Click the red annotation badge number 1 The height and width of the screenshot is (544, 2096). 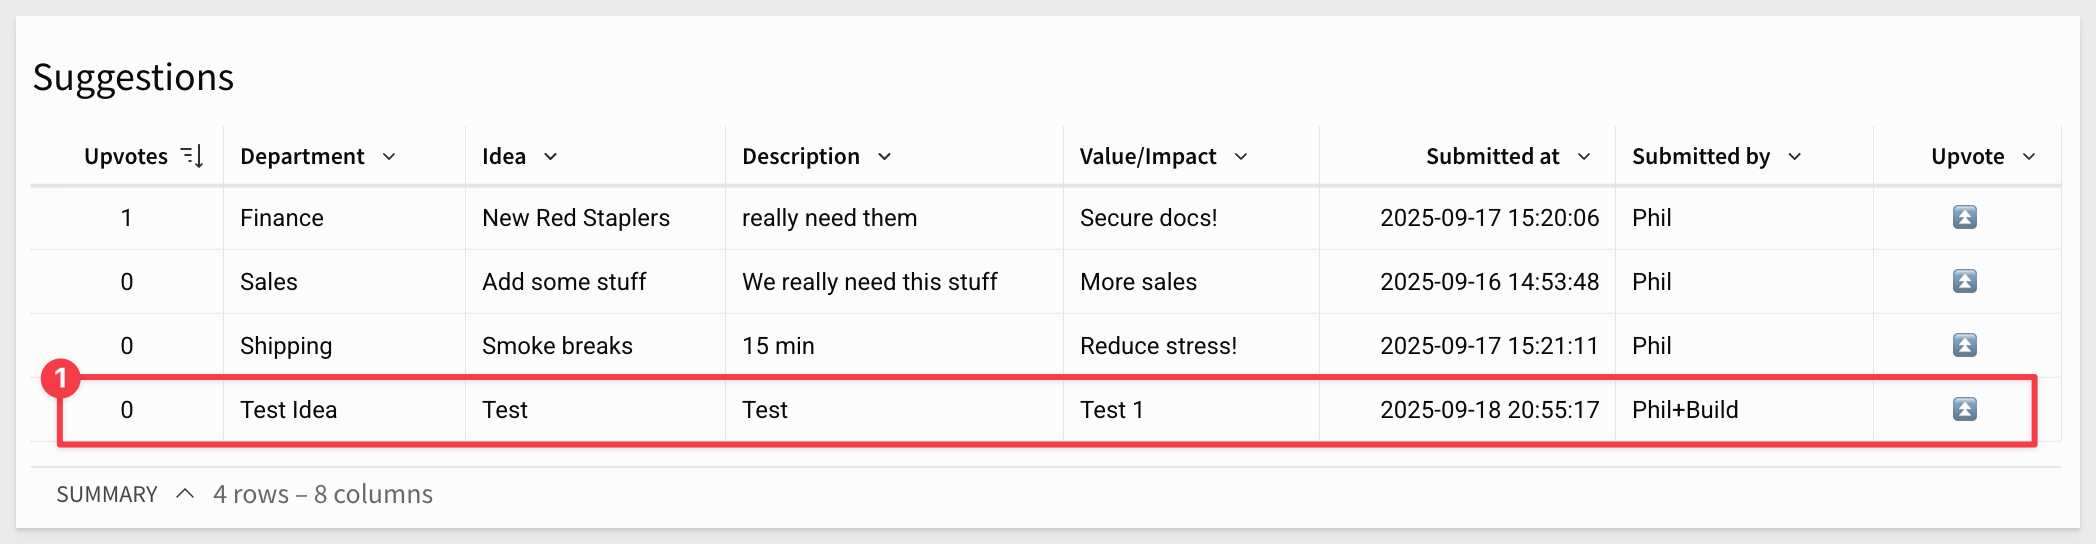[x=61, y=379]
